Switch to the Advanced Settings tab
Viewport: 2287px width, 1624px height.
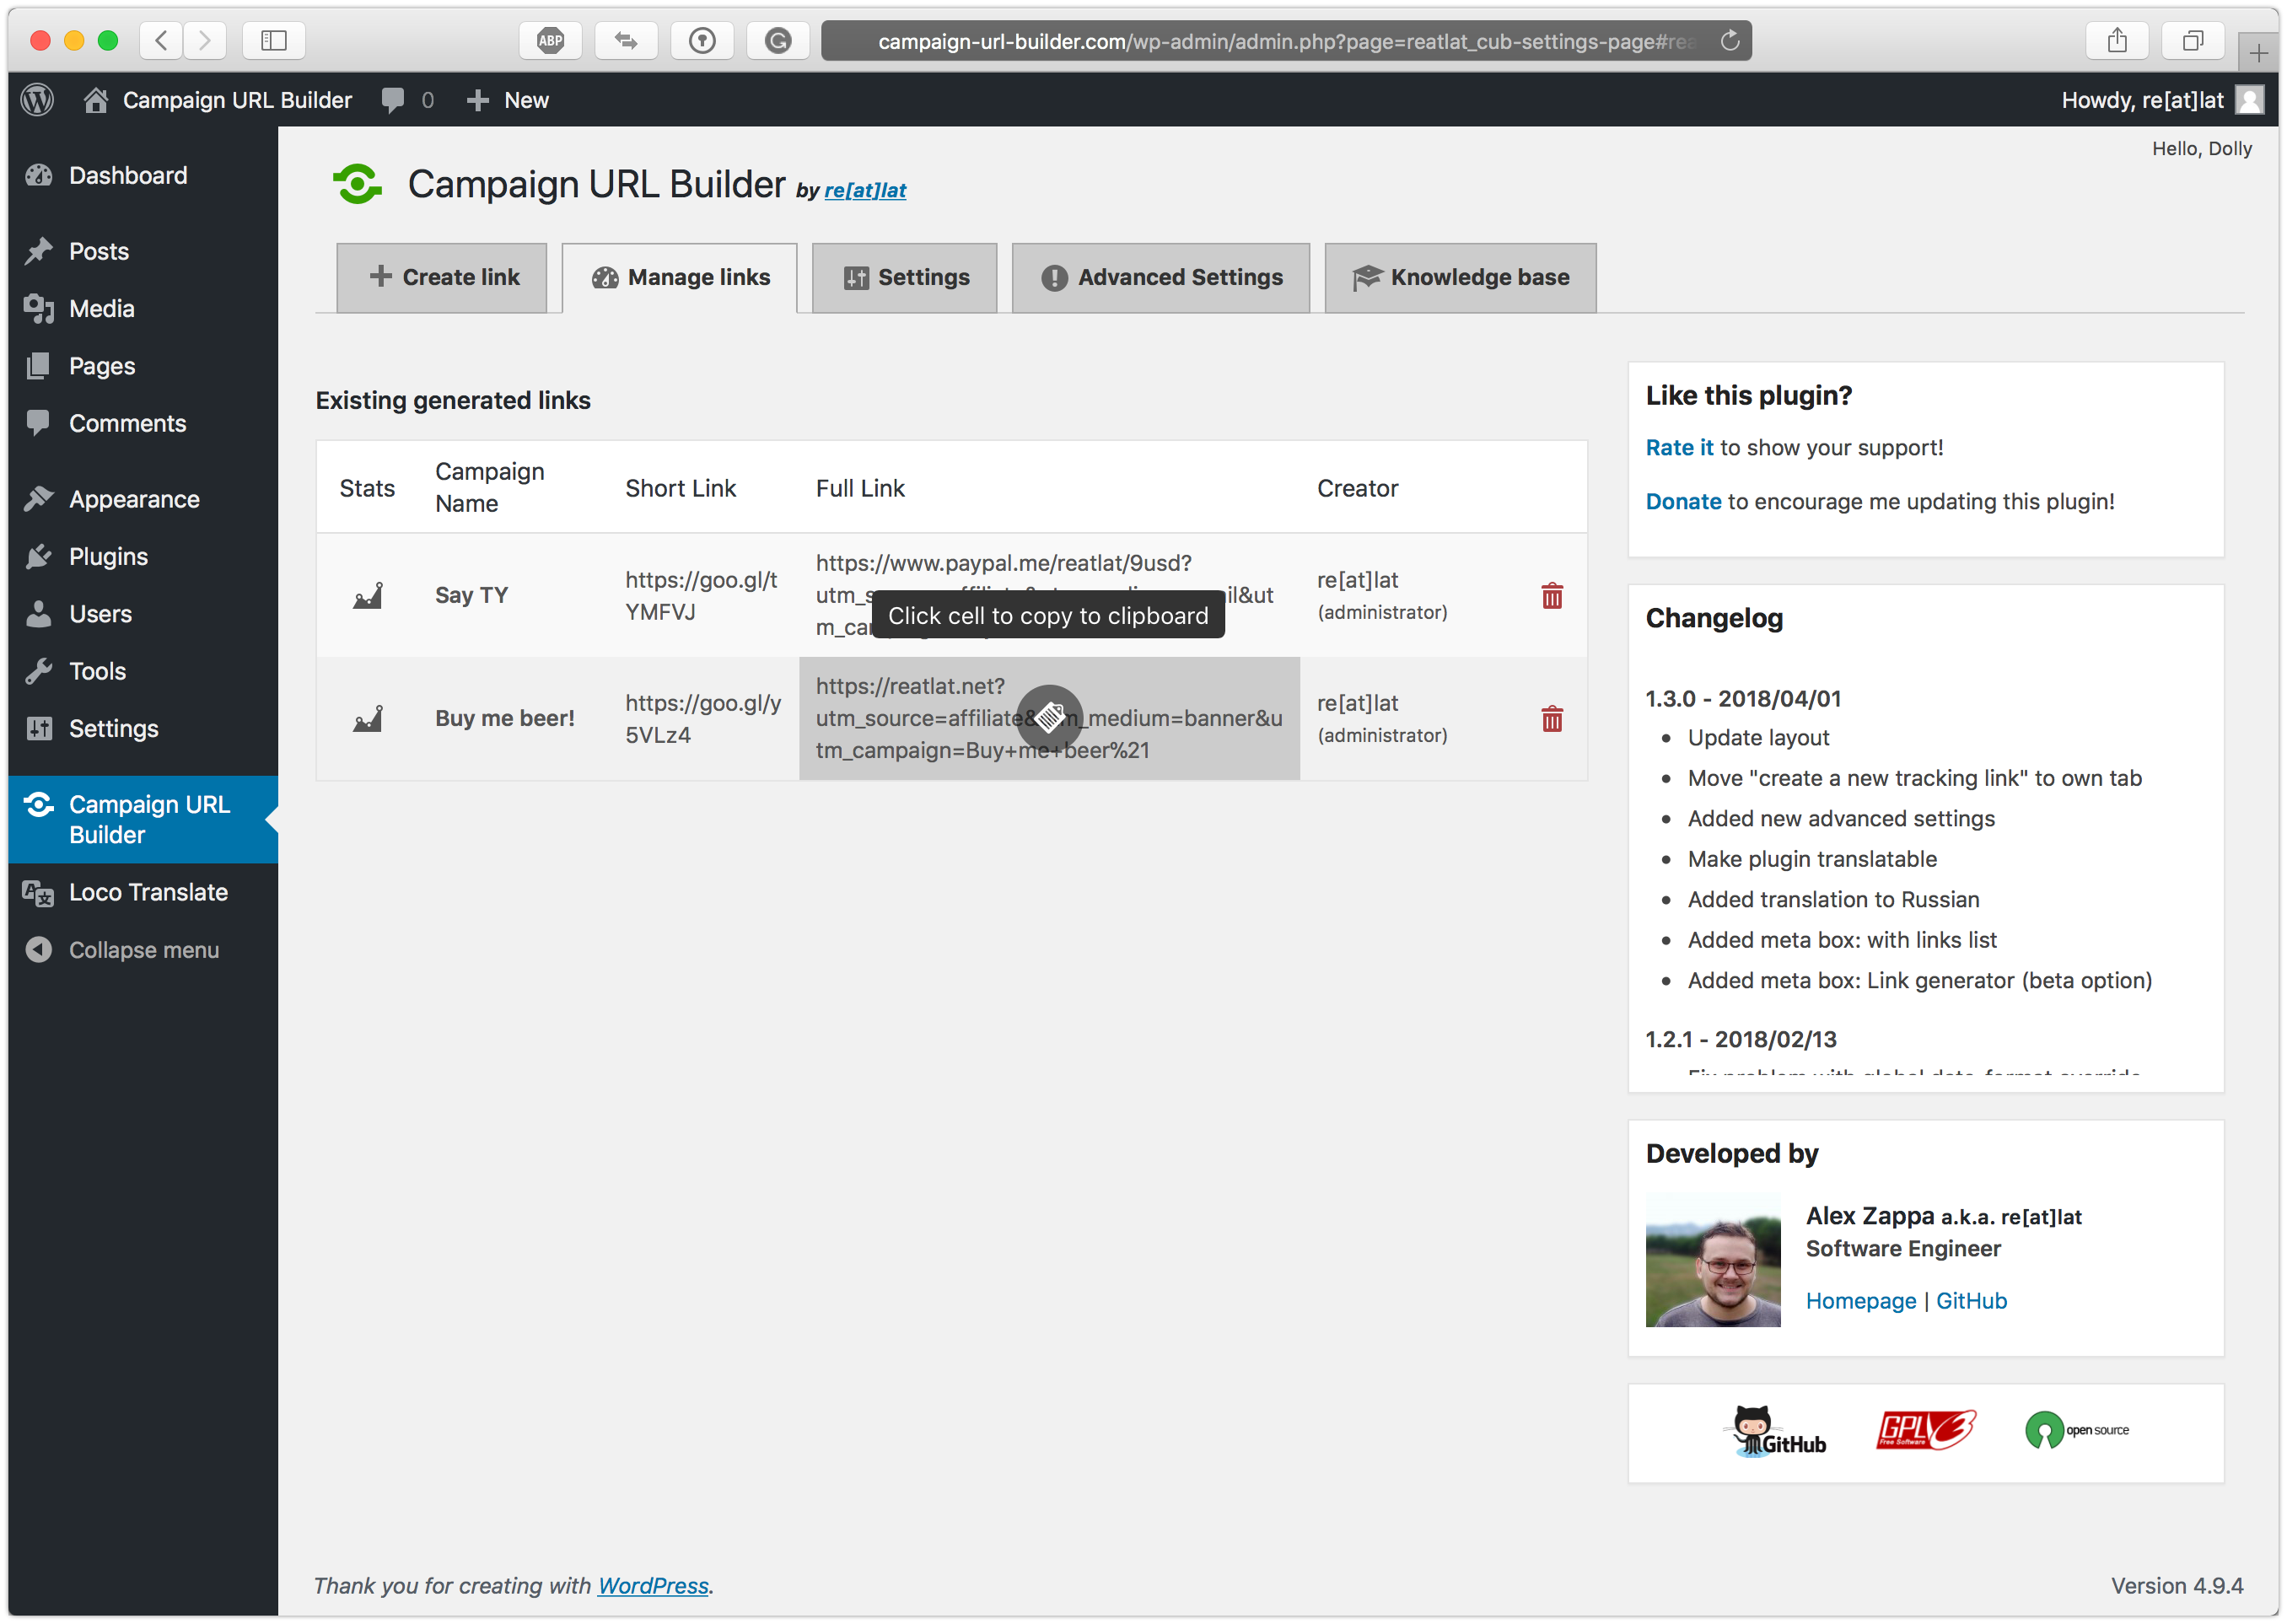click(x=1160, y=278)
